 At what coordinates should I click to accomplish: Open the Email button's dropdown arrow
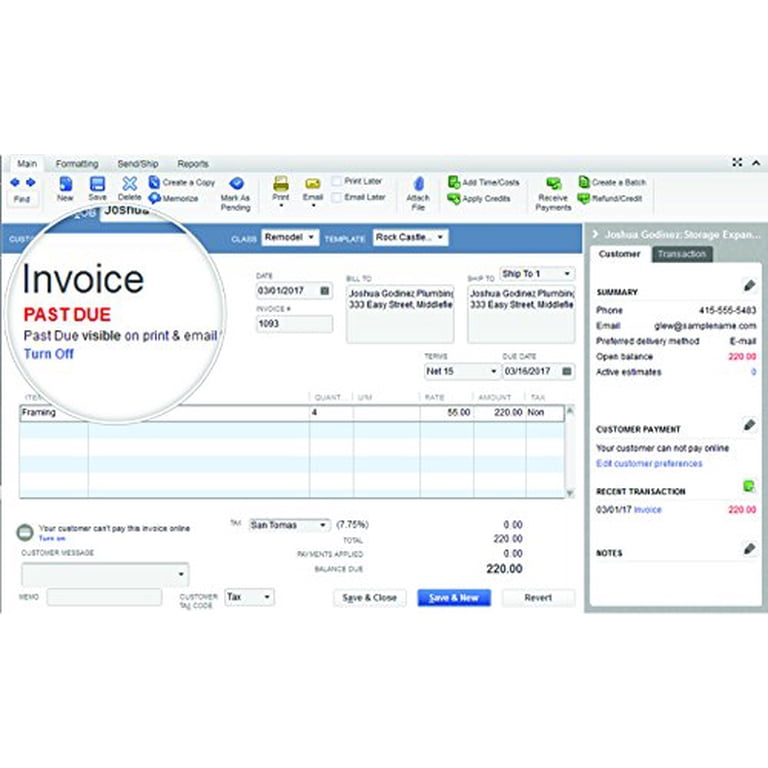coord(313,206)
